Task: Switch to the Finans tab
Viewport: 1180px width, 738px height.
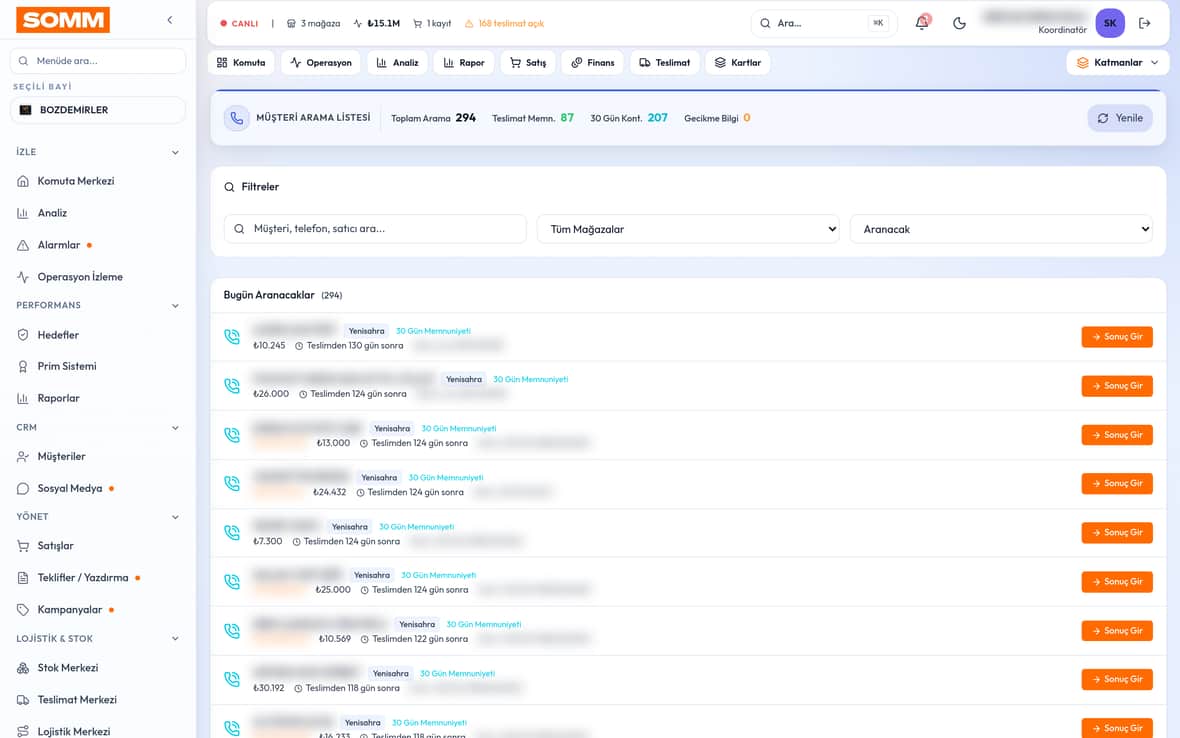Action: 592,62
